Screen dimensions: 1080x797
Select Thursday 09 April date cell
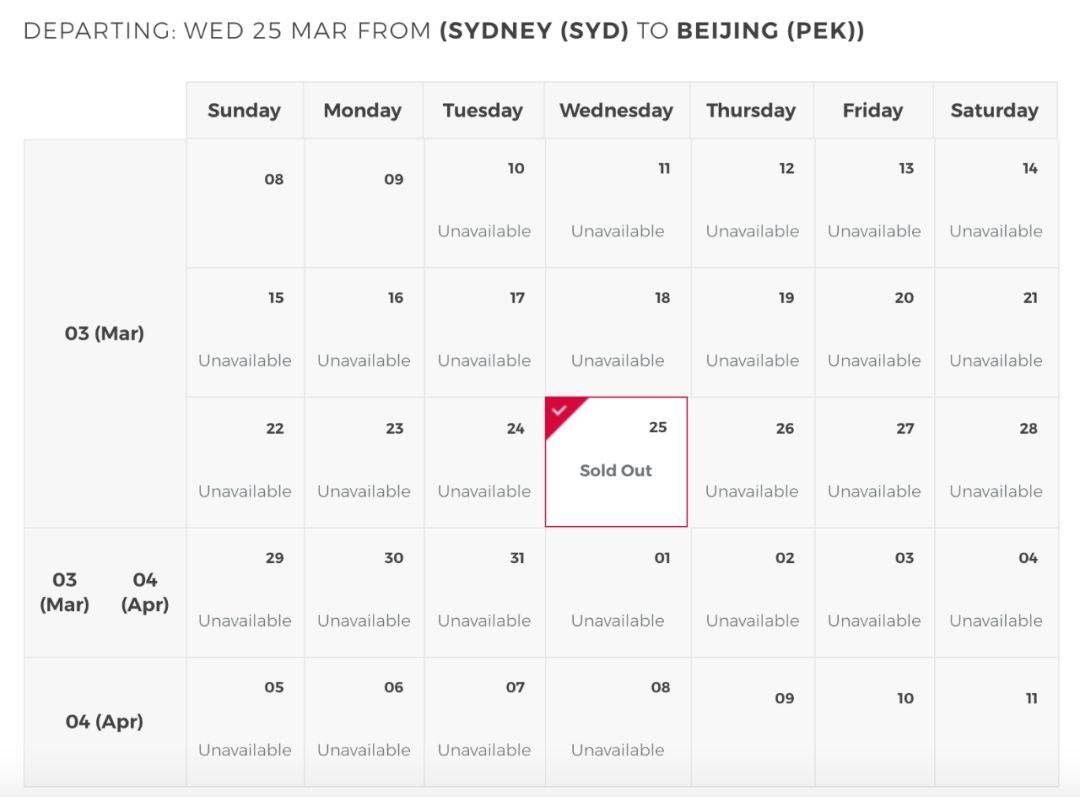[752, 722]
